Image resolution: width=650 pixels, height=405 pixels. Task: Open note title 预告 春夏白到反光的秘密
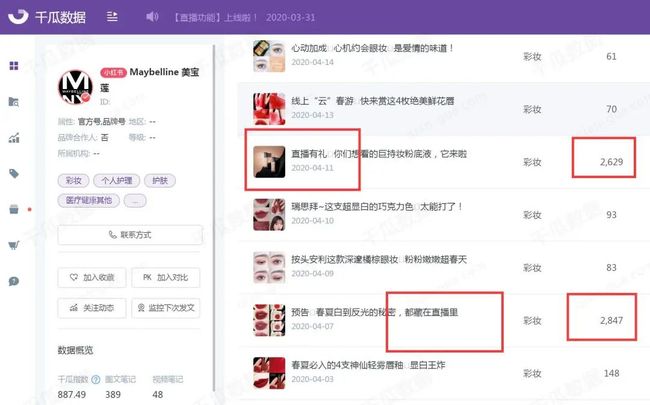click(375, 313)
